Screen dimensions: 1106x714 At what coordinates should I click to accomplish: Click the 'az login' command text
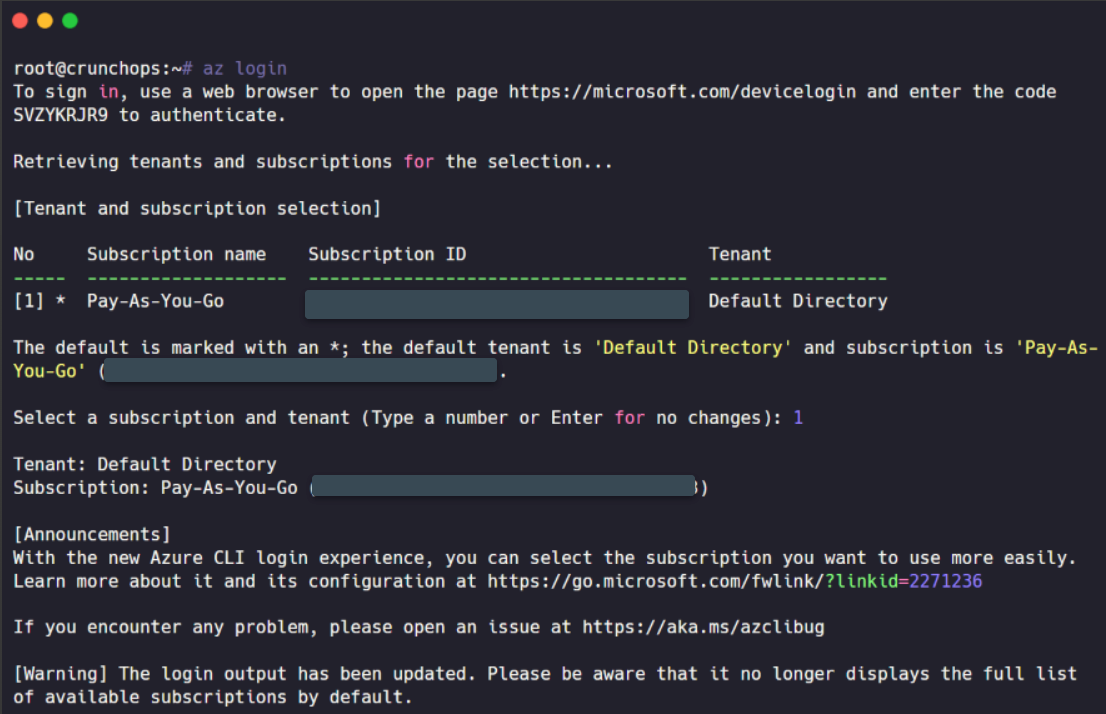tap(245, 68)
